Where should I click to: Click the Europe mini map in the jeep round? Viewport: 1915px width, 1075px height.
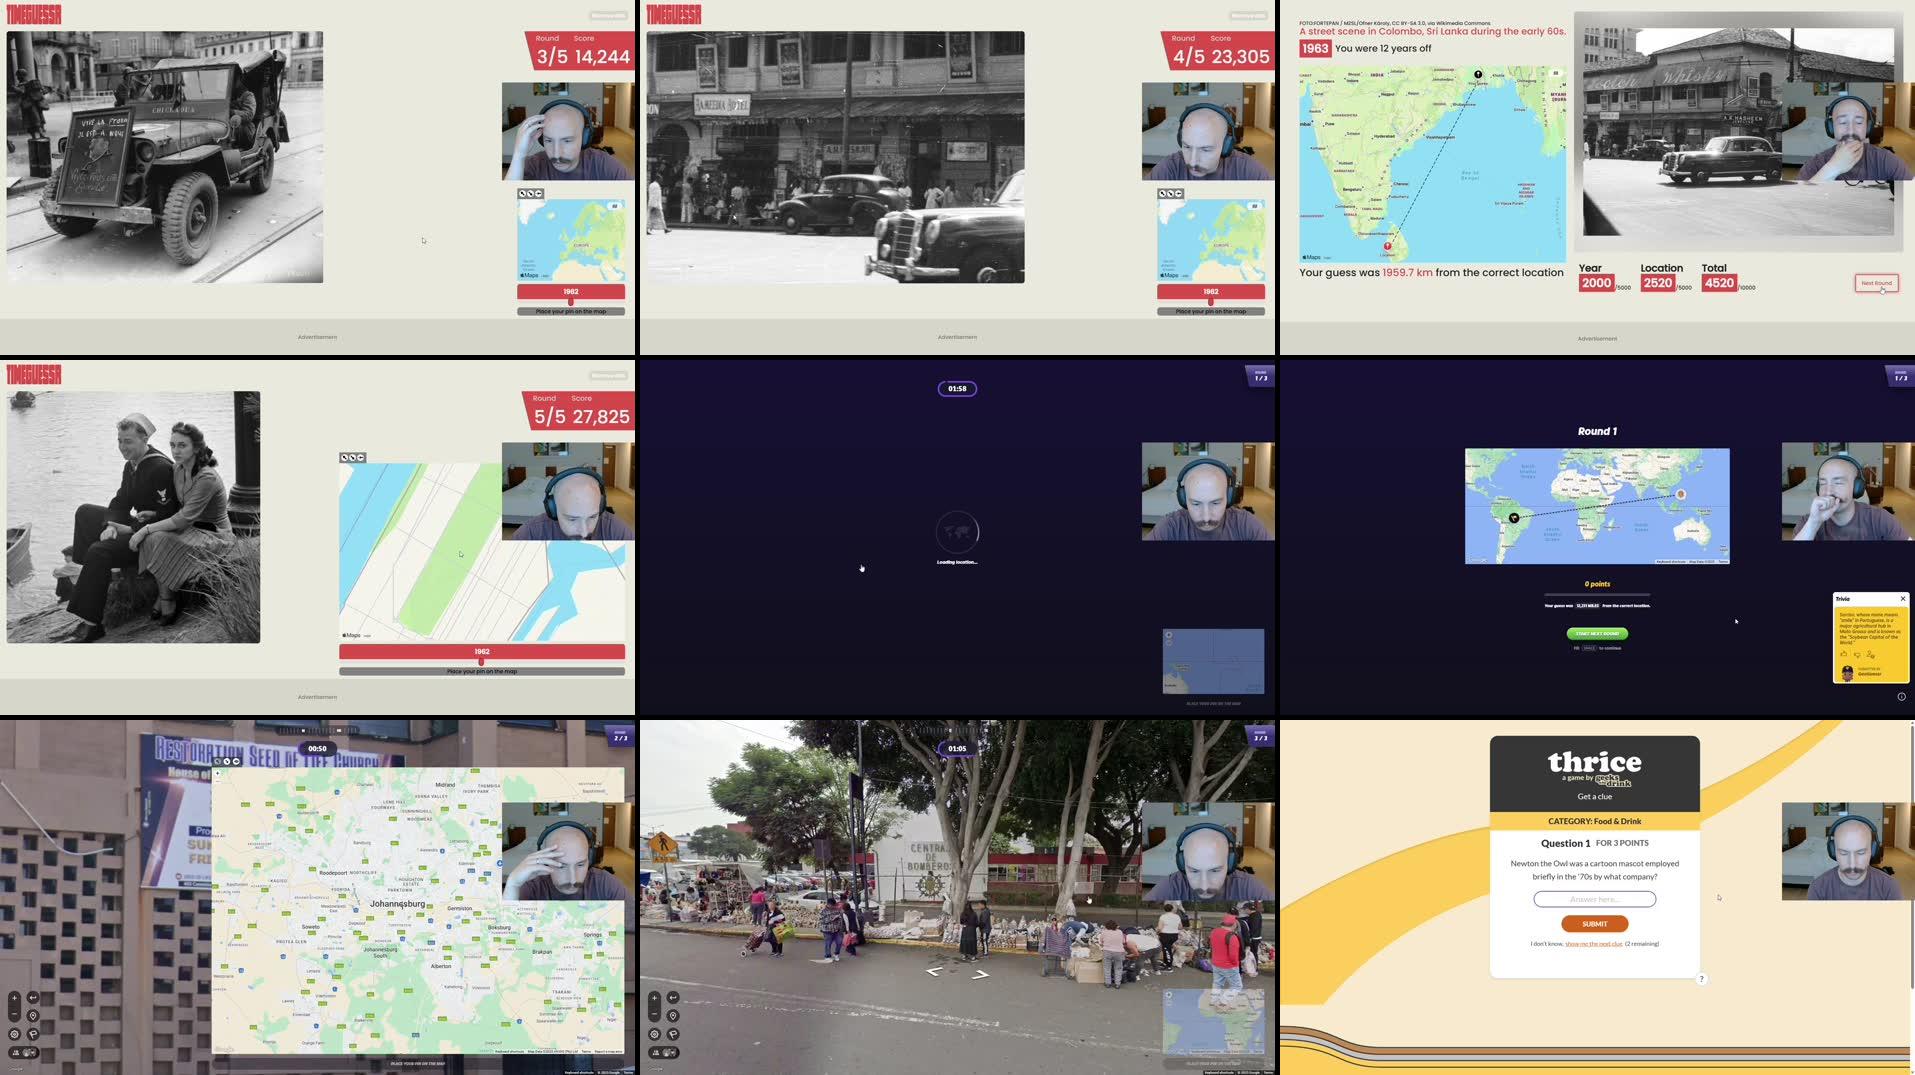click(x=571, y=240)
